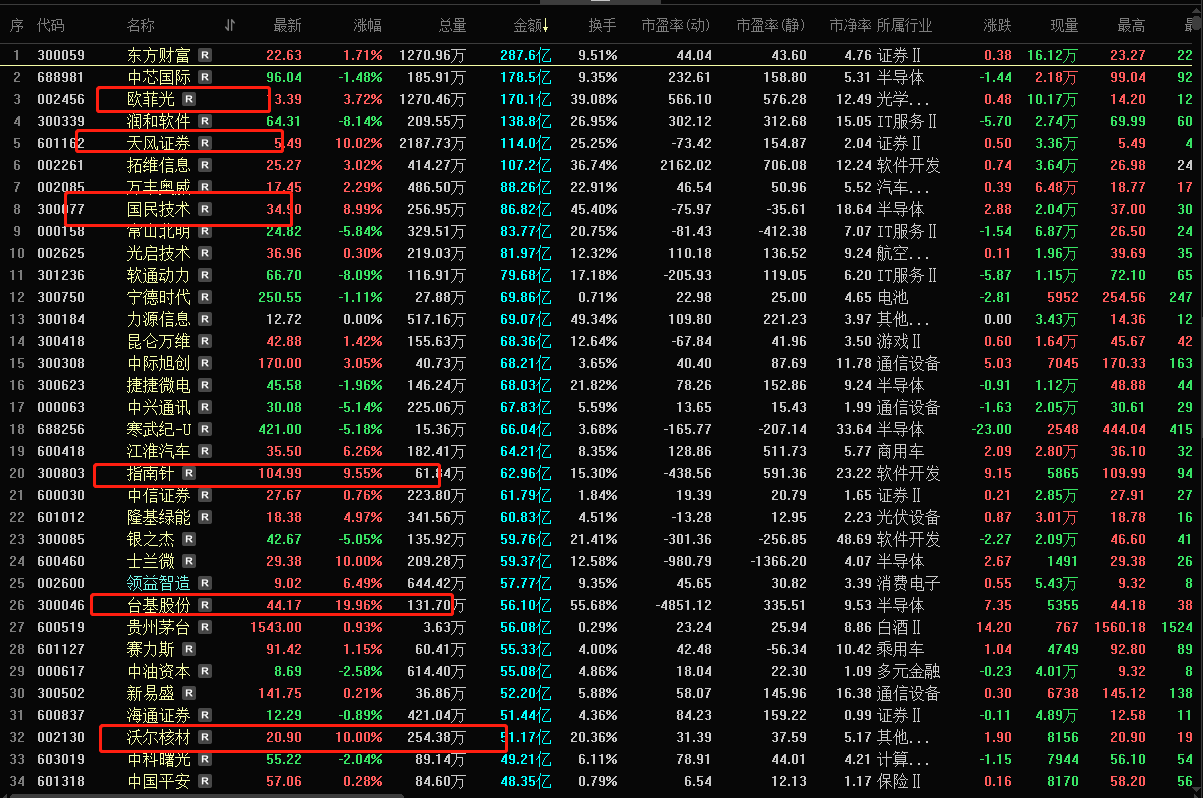Click the R badge beside 中油资本
Screen dimensions: 1203x798
click(205, 671)
